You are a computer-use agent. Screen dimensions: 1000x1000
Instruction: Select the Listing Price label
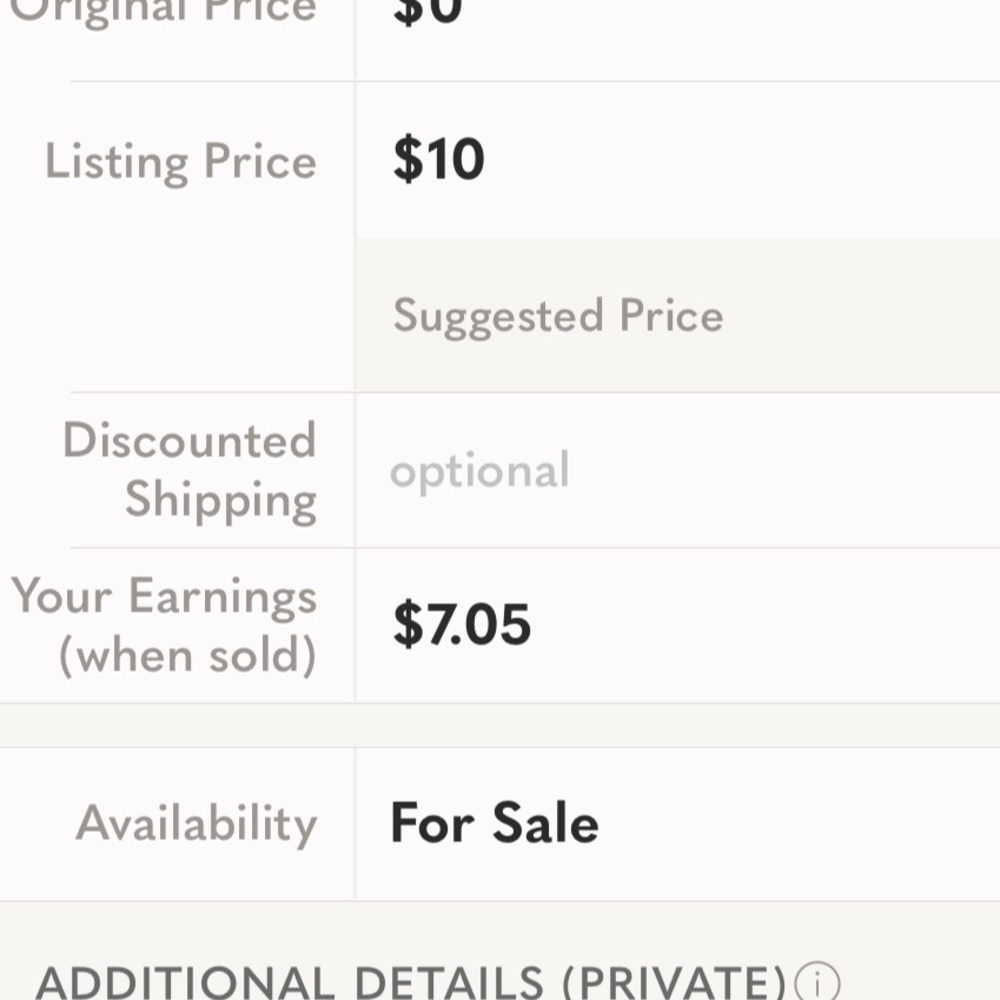click(181, 162)
